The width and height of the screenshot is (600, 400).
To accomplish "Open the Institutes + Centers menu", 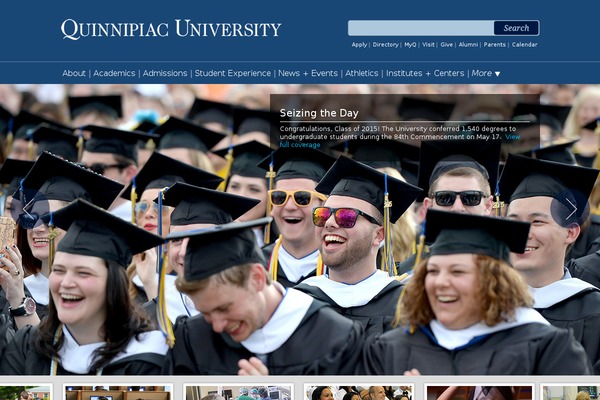I will (x=425, y=73).
